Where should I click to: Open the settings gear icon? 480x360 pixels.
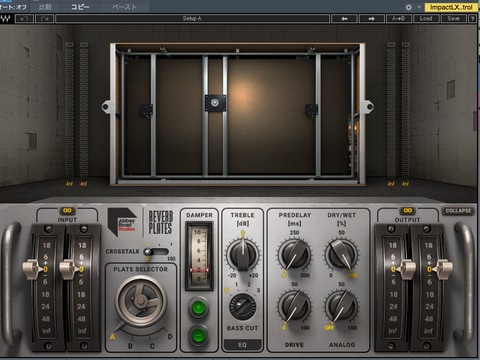click(409, 7)
